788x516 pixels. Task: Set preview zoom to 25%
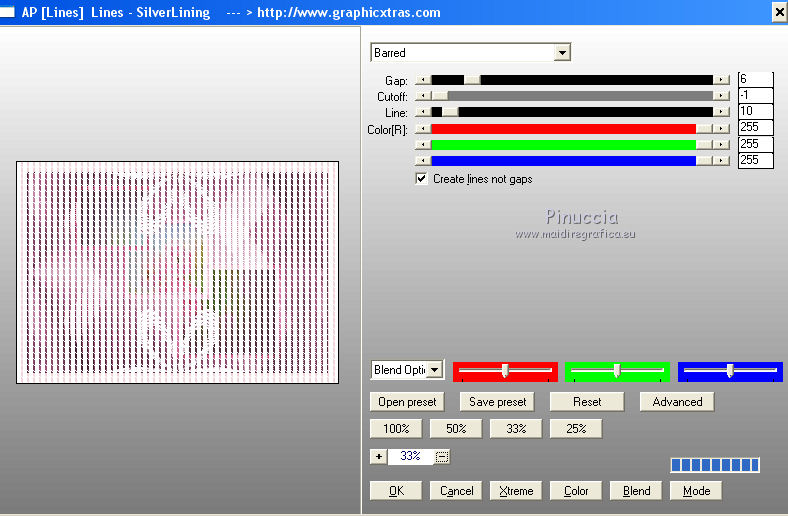tap(576, 429)
